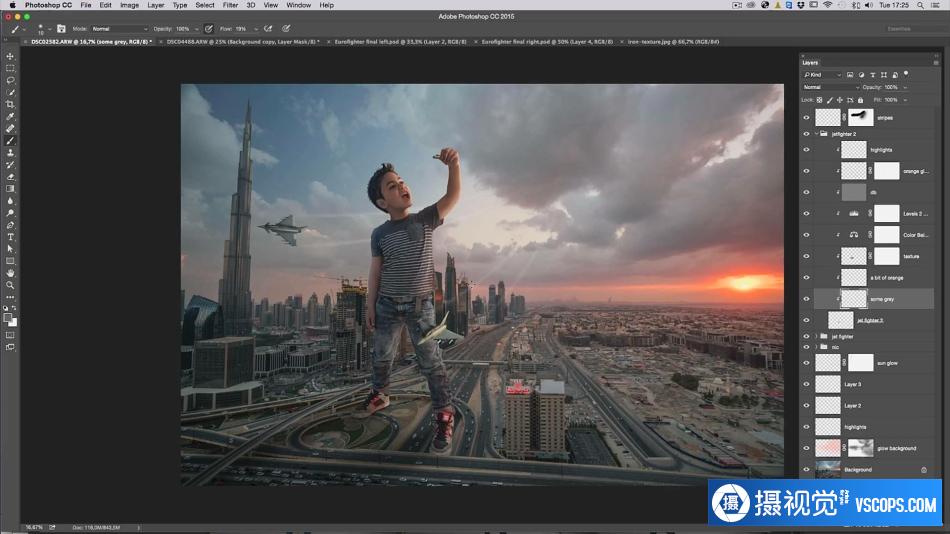The height and width of the screenshot is (534, 950).
Task: Open the brush panel toggle in options bar
Action: (61, 28)
